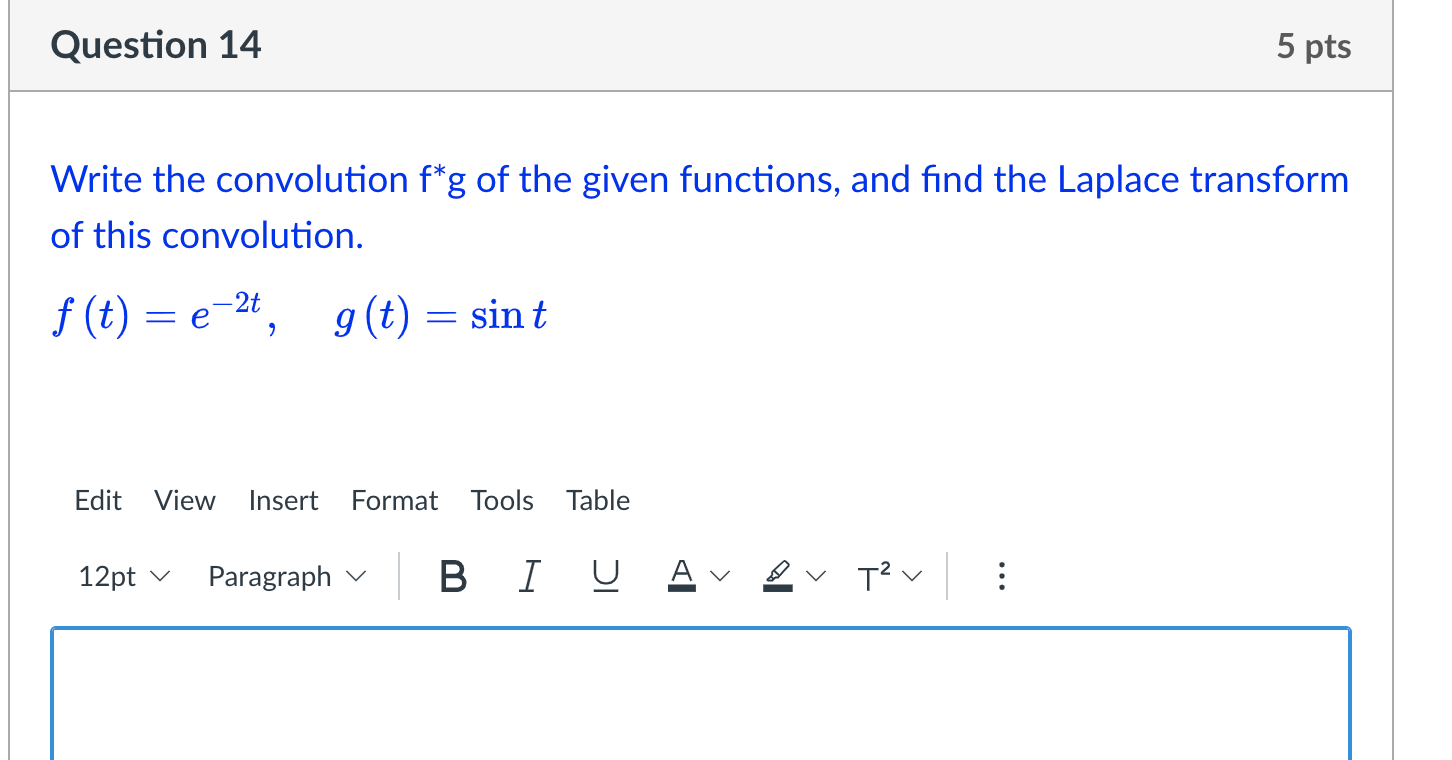Open the Paragraph style dropdown
Viewport: 1452px width, 760px height.
pyautogui.click(x=286, y=576)
